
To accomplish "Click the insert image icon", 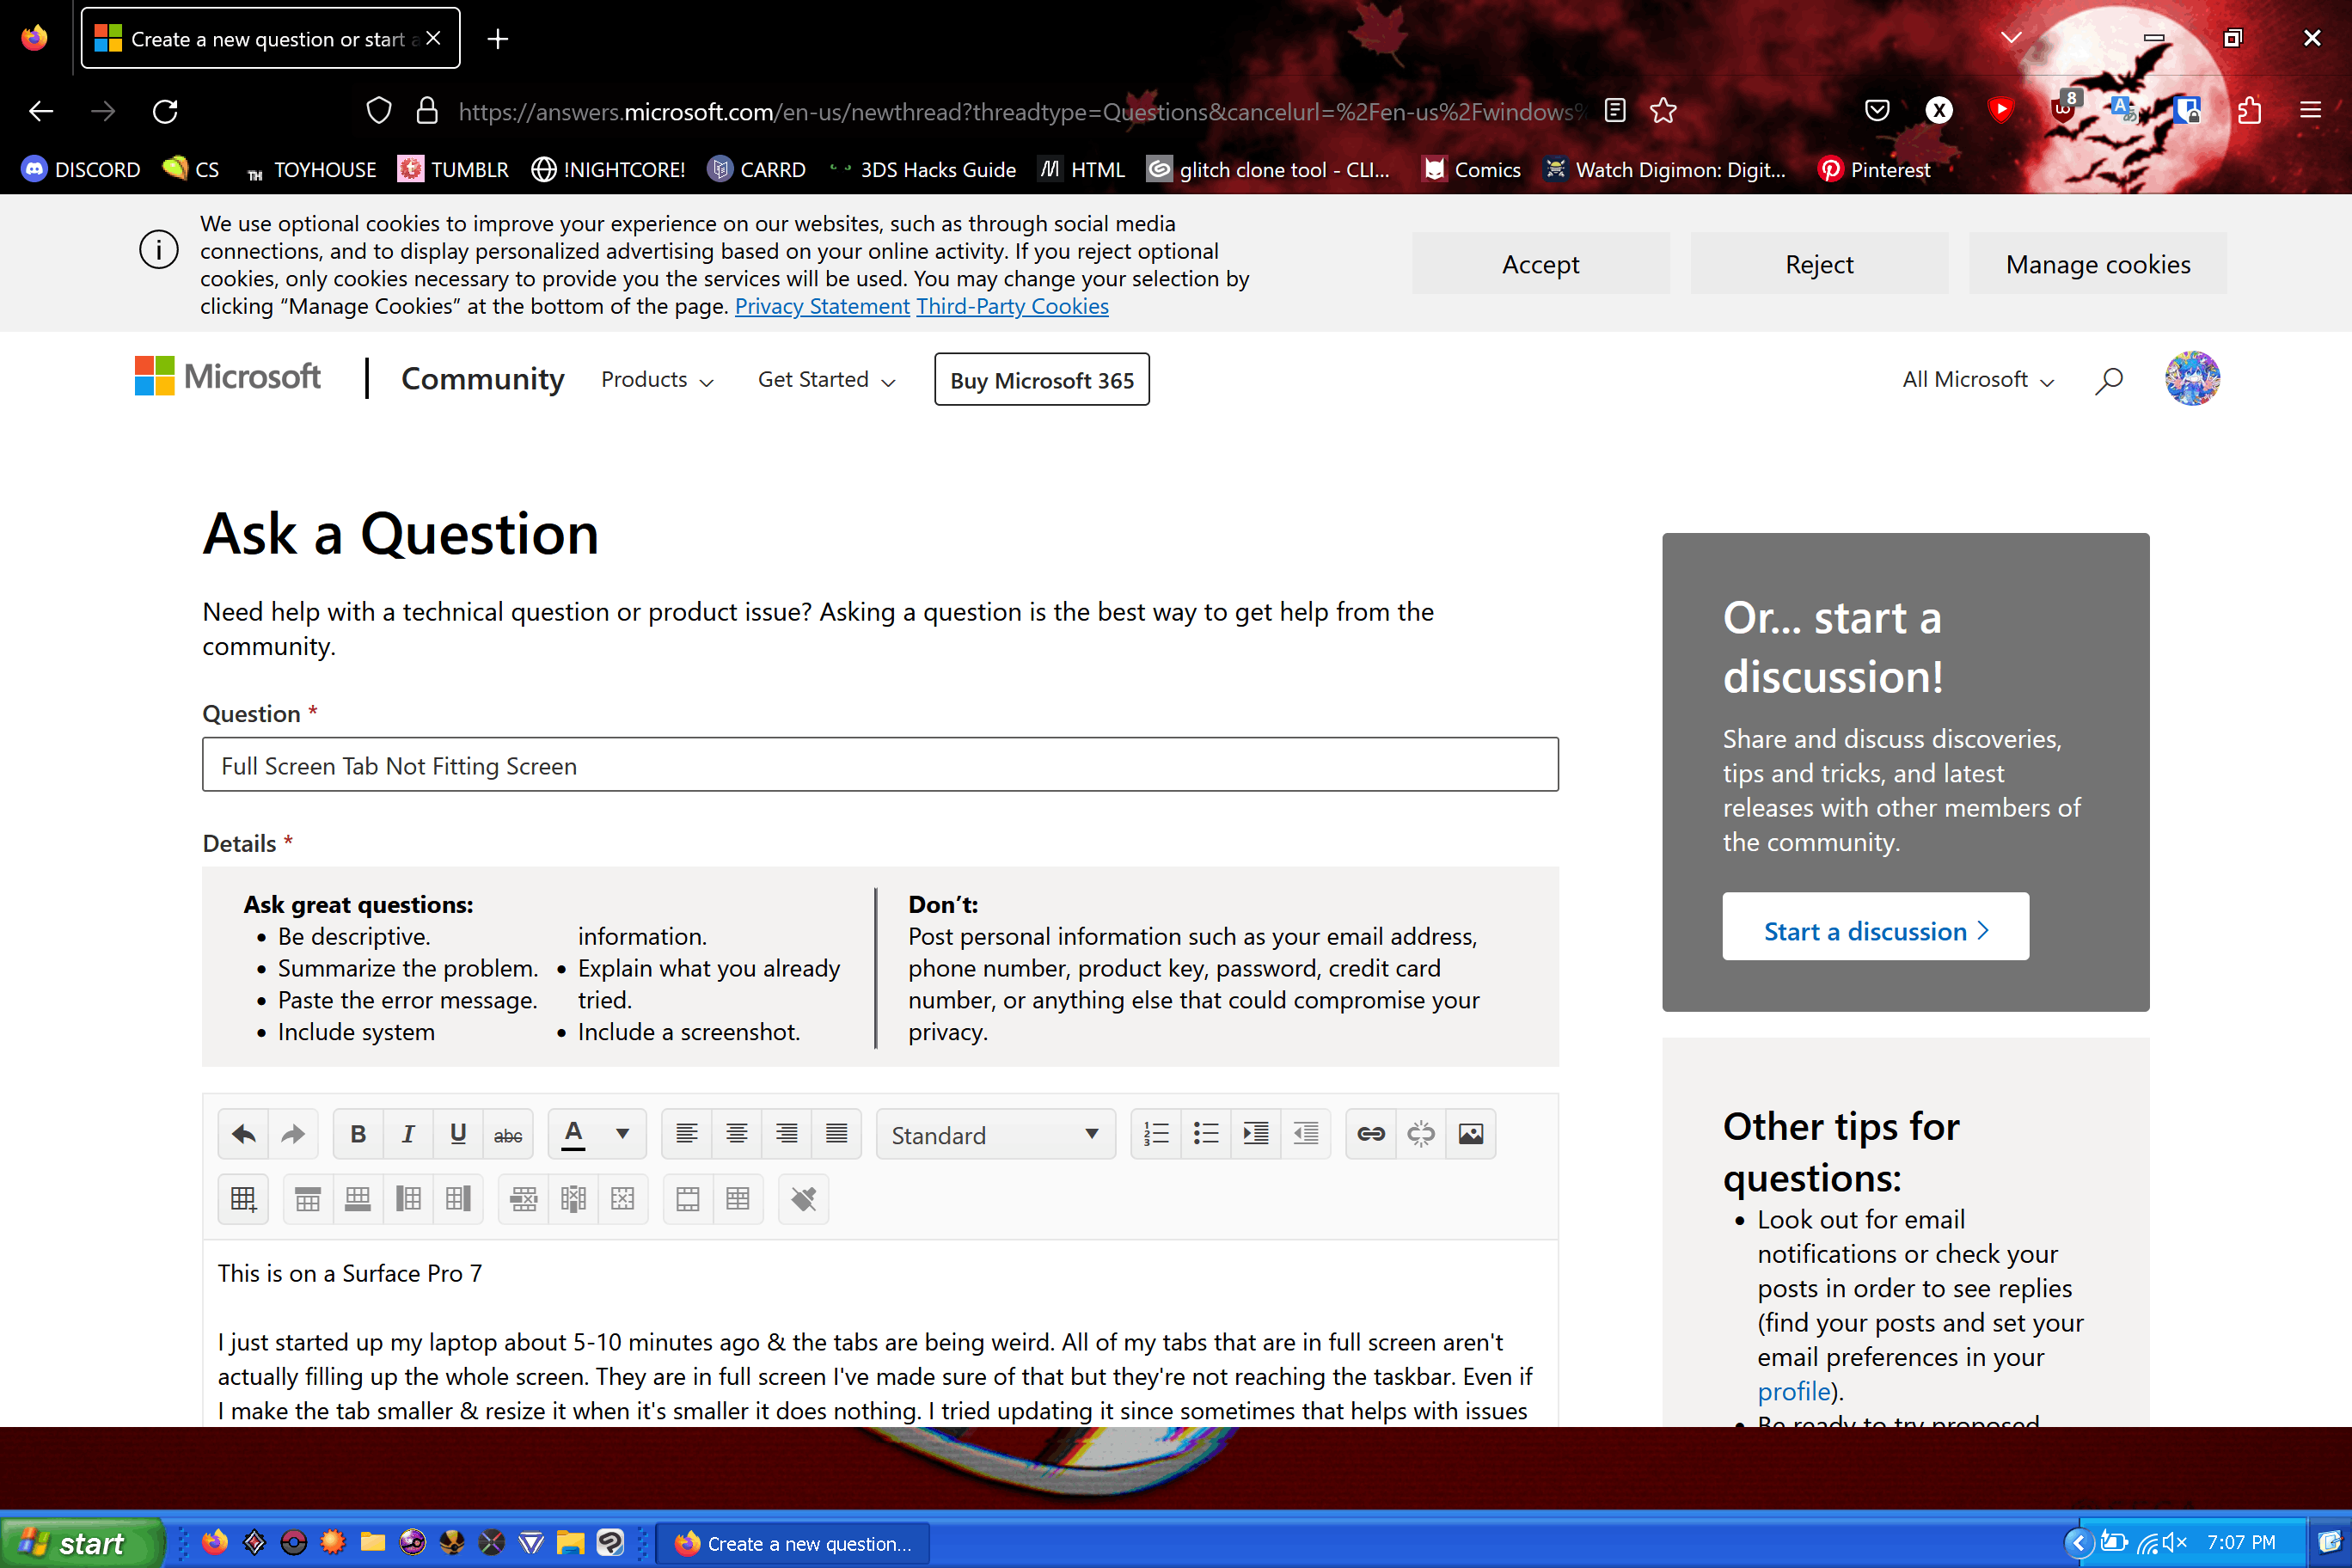I will pyautogui.click(x=1470, y=1133).
